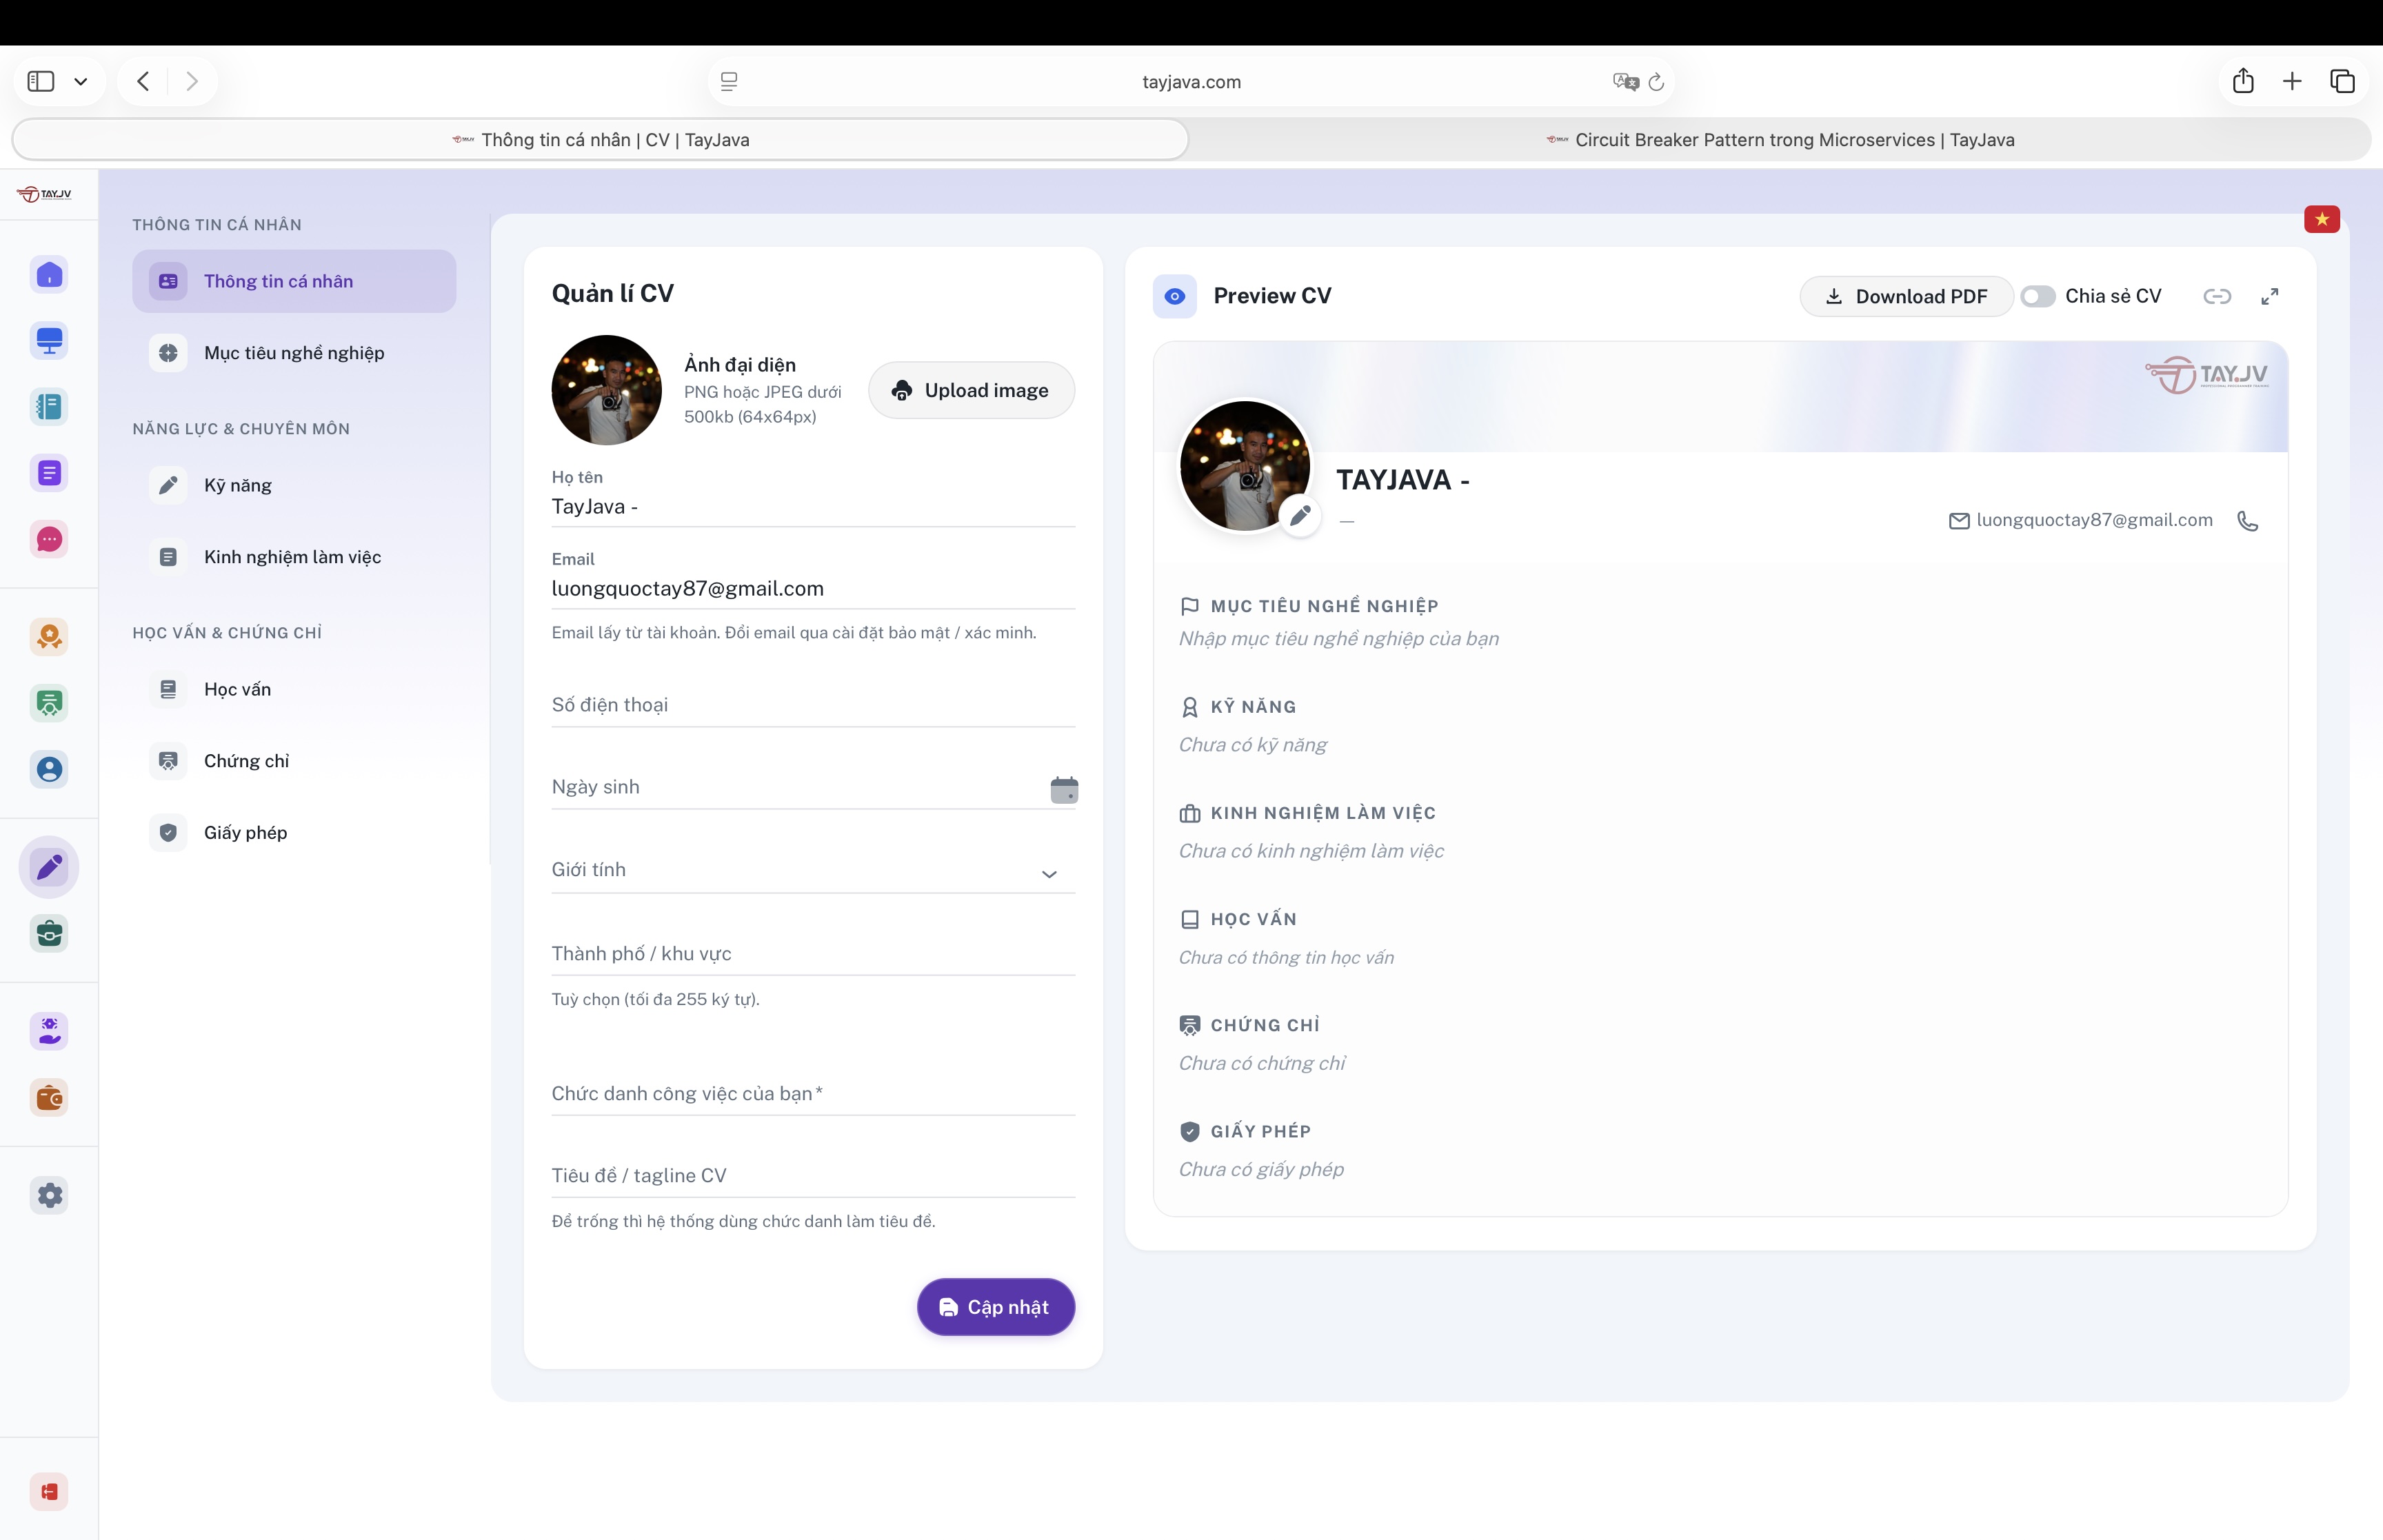The image size is (2383, 1540).
Task: Select Thông tin cá nhân menu item
Action: [x=294, y=281]
